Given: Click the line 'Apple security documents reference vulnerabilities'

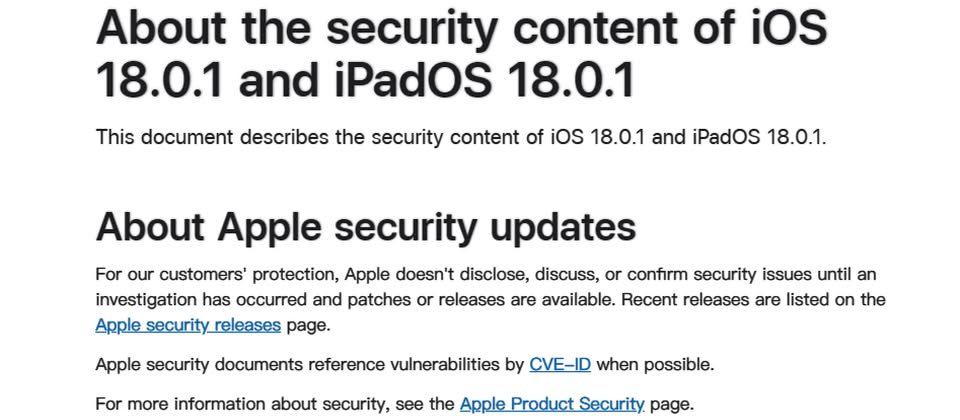Looking at the screenshot, I should coord(405,365).
